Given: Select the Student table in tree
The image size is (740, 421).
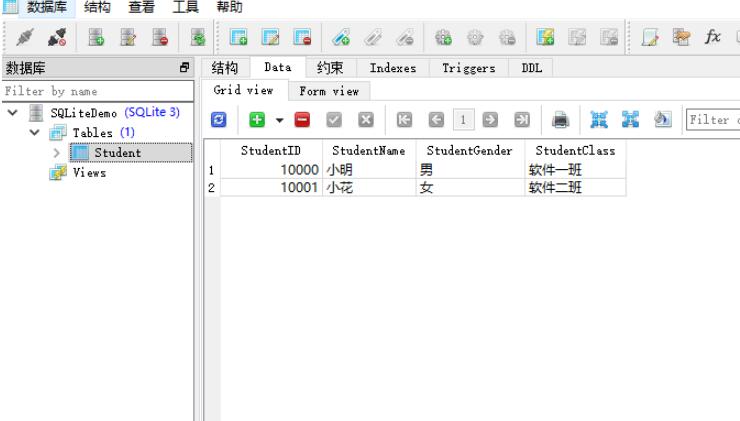Looking at the screenshot, I should point(131,152).
